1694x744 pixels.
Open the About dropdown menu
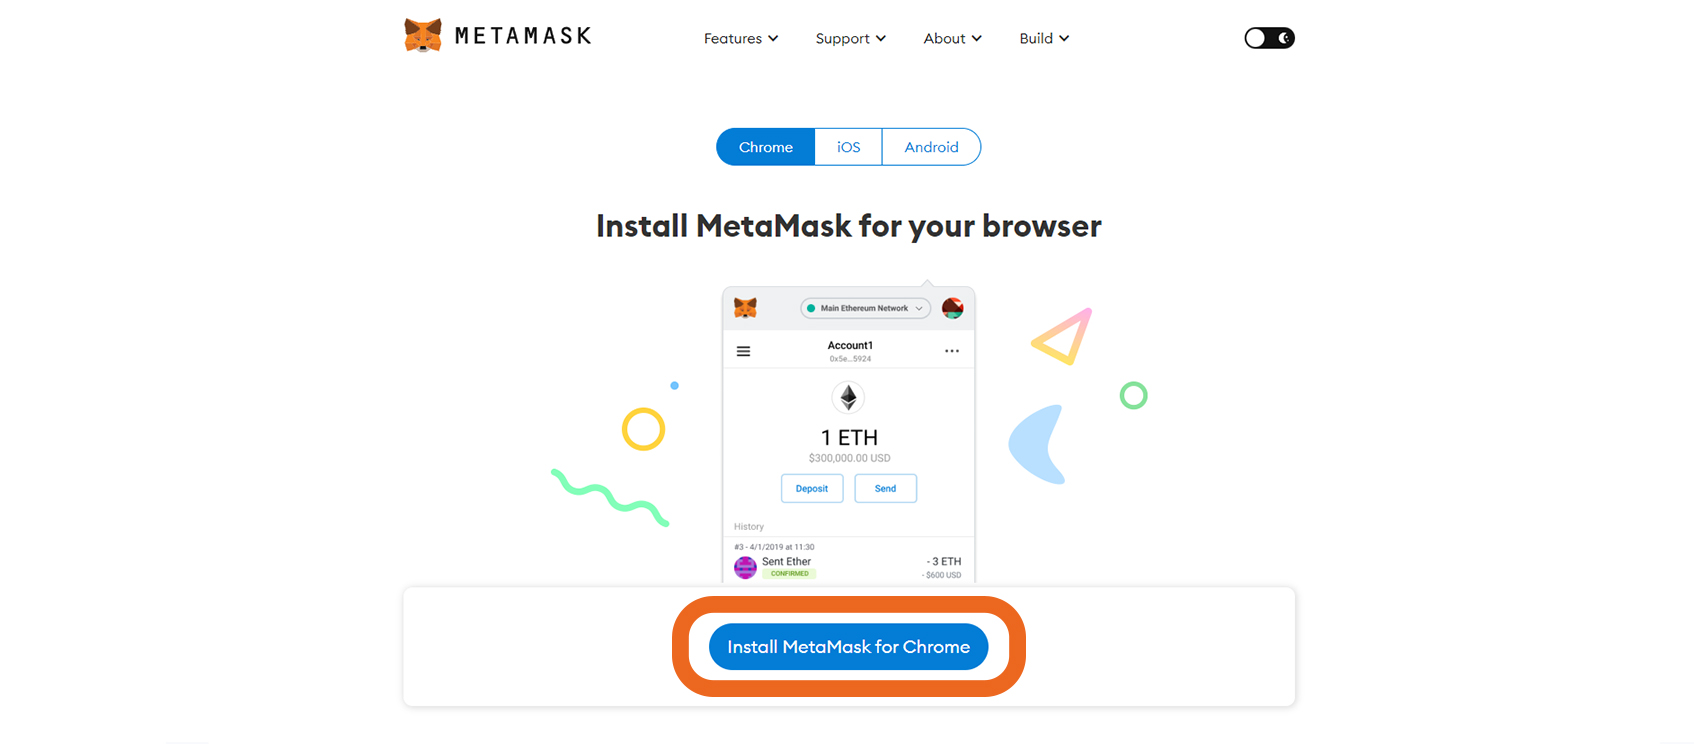[953, 38]
